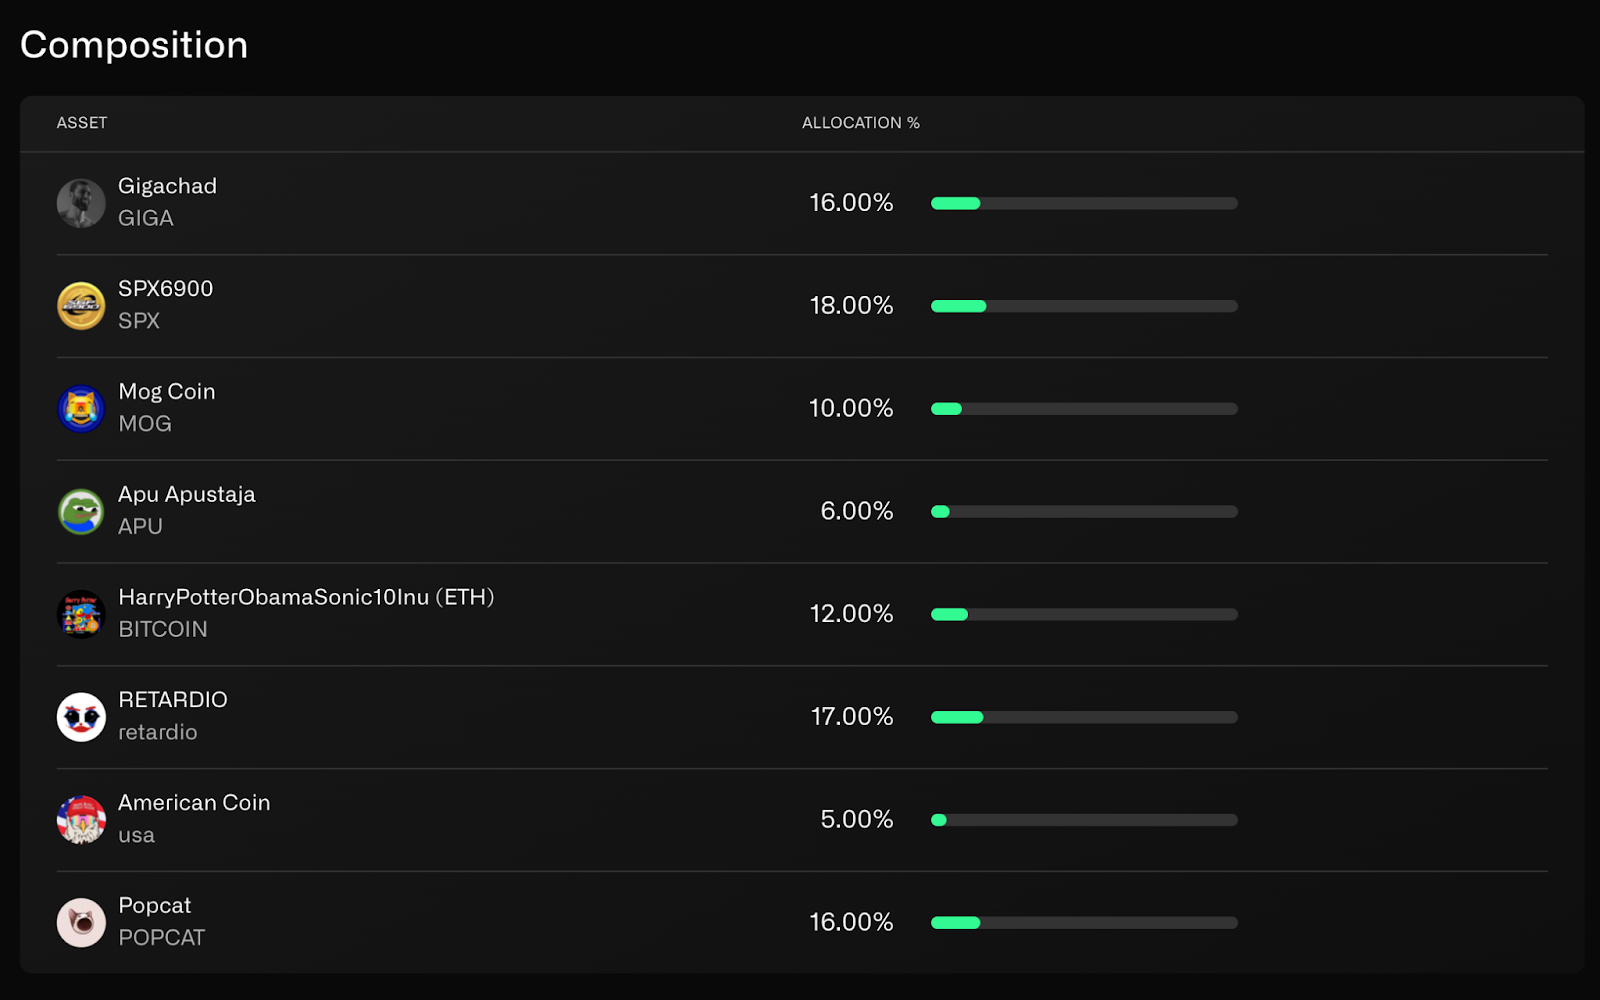Viewport: 1600px width, 1000px height.
Task: Click the SPX6900 gold coin icon
Action: tap(81, 306)
